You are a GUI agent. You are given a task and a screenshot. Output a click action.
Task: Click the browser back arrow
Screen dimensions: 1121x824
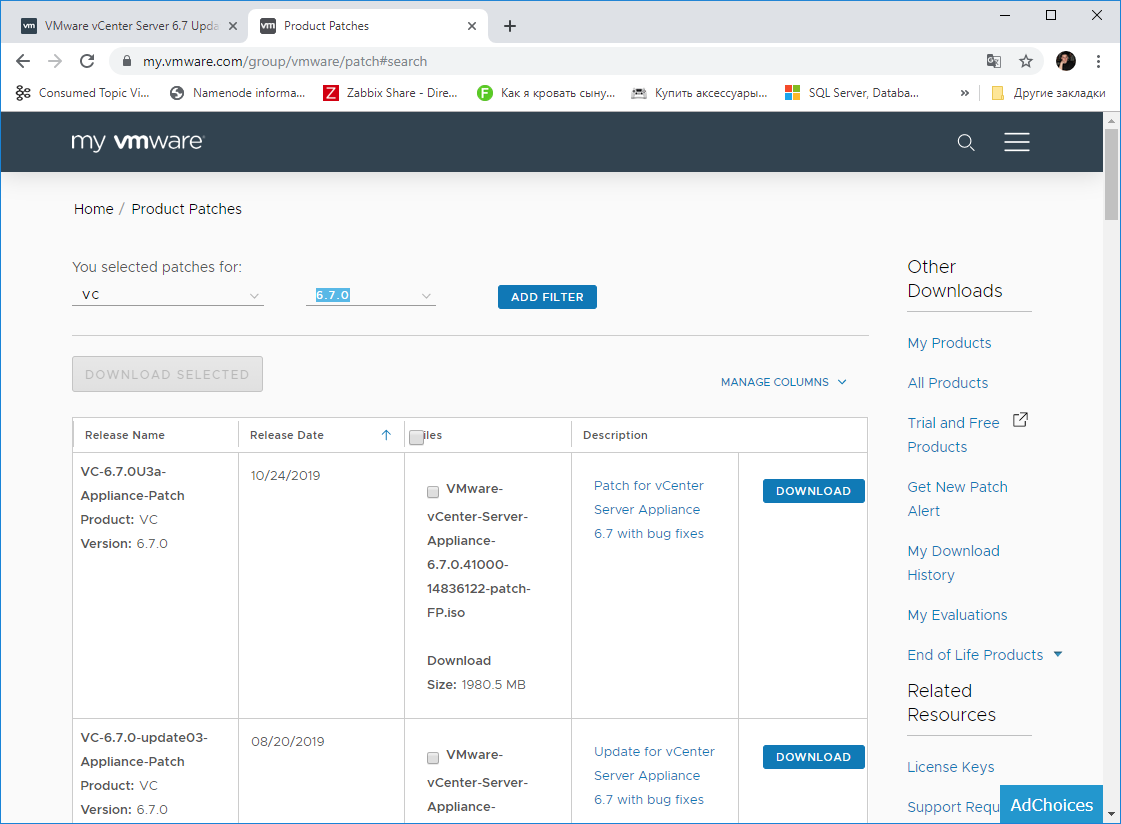pos(23,61)
